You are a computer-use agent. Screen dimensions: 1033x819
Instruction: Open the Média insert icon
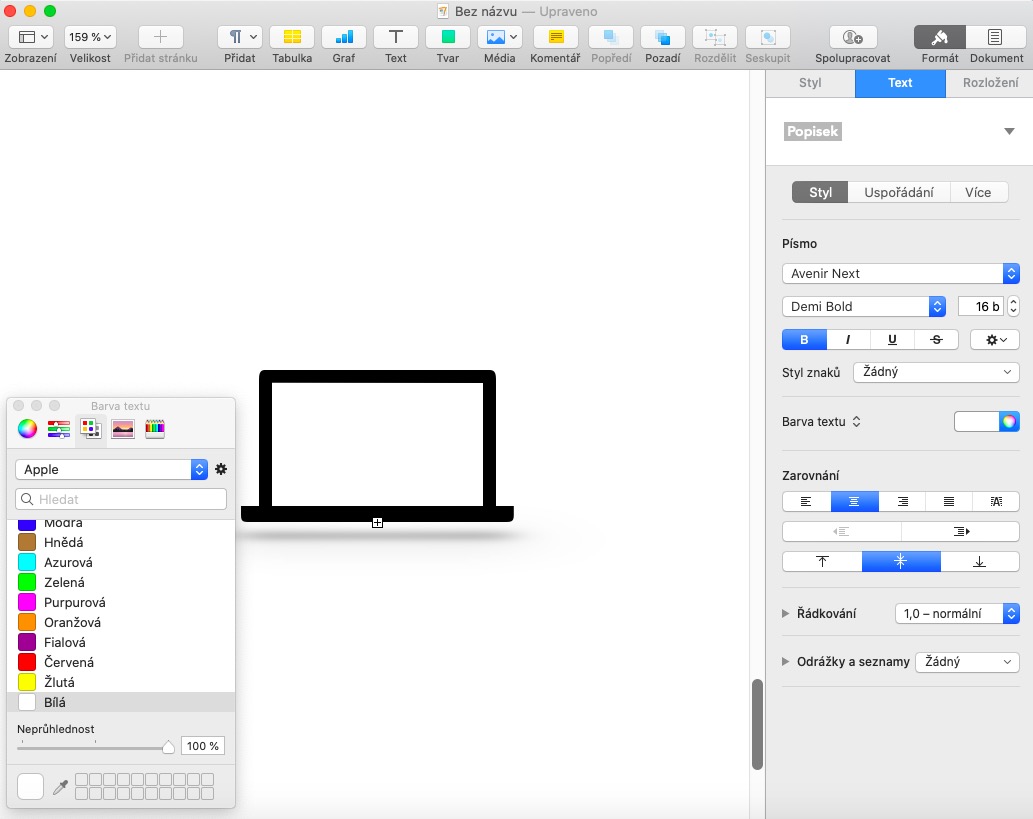point(500,37)
